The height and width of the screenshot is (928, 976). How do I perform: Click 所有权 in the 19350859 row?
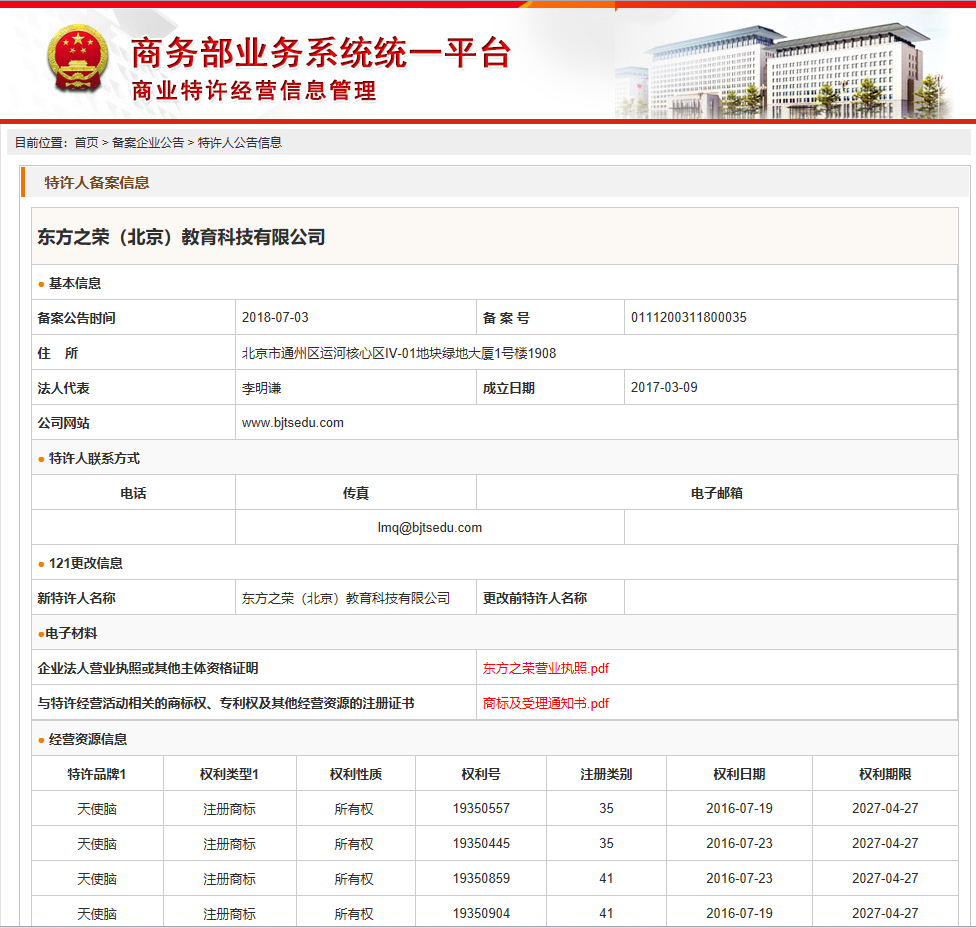[354, 878]
